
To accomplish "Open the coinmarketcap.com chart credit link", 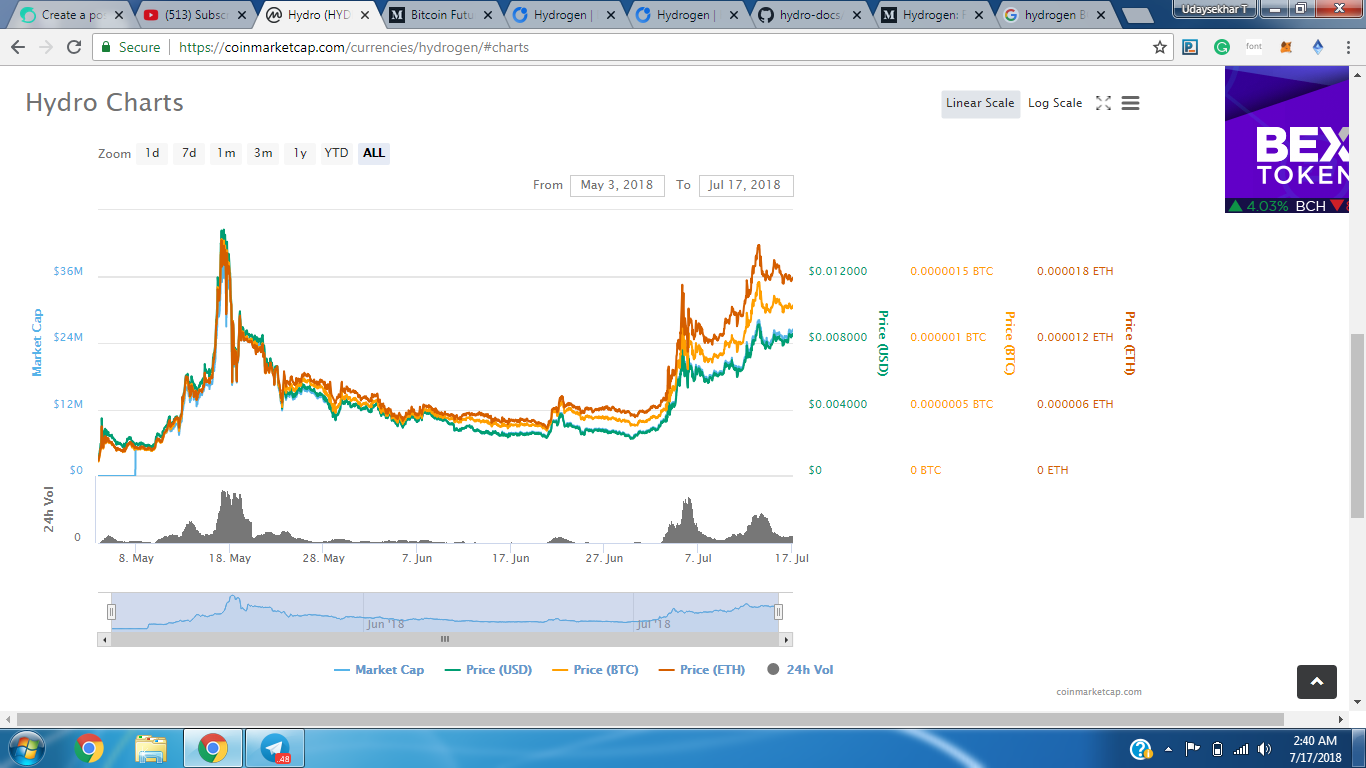I will point(1099,692).
